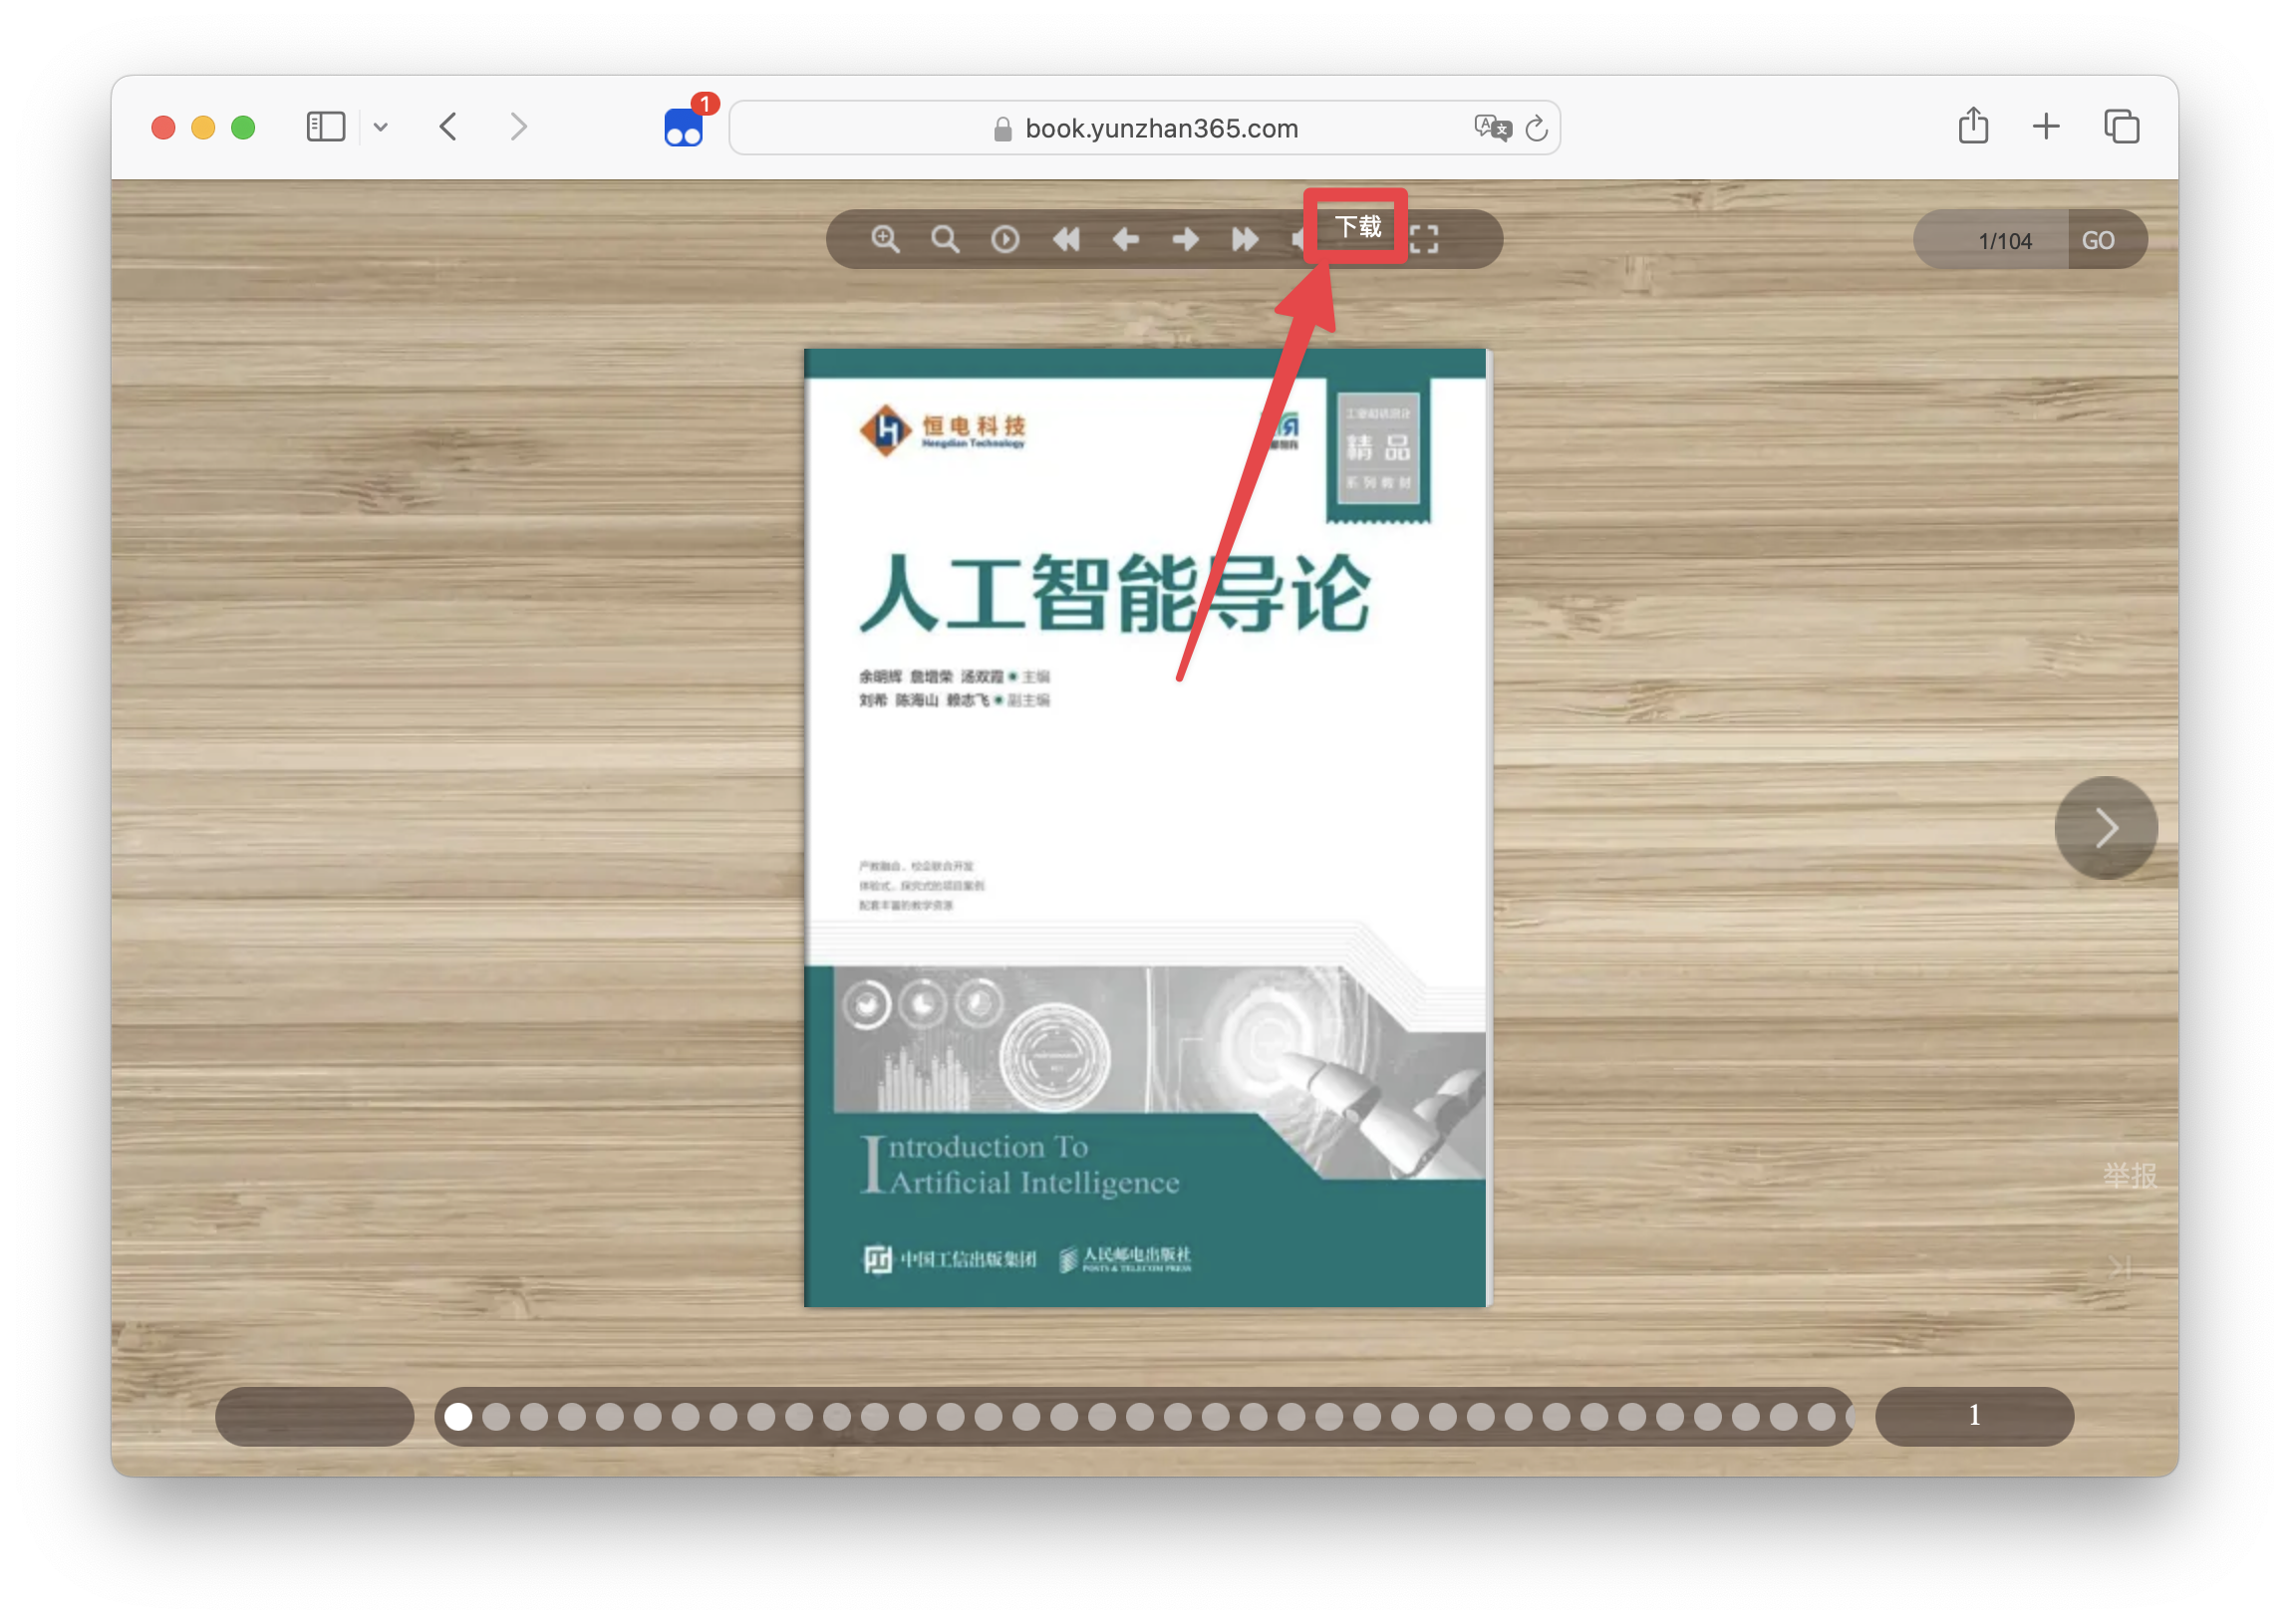This screenshot has height=1624, width=2290.
Task: Click the 下载 download button
Action: pyautogui.click(x=1357, y=227)
